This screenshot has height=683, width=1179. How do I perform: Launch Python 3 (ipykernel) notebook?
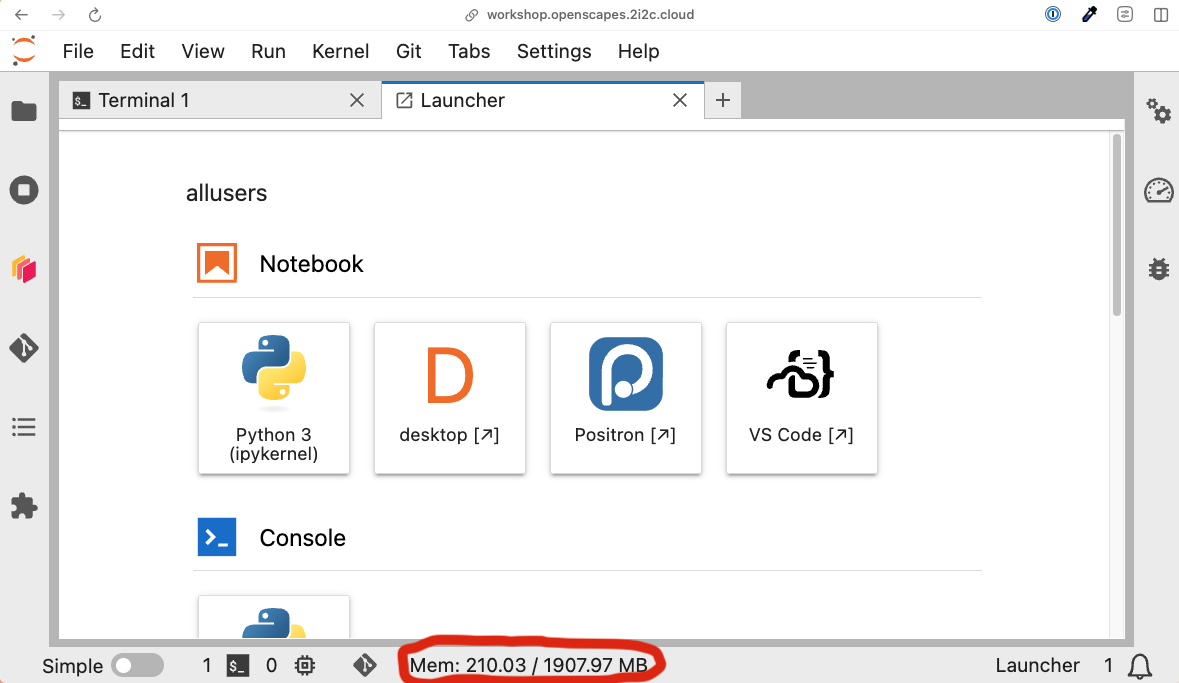click(274, 398)
